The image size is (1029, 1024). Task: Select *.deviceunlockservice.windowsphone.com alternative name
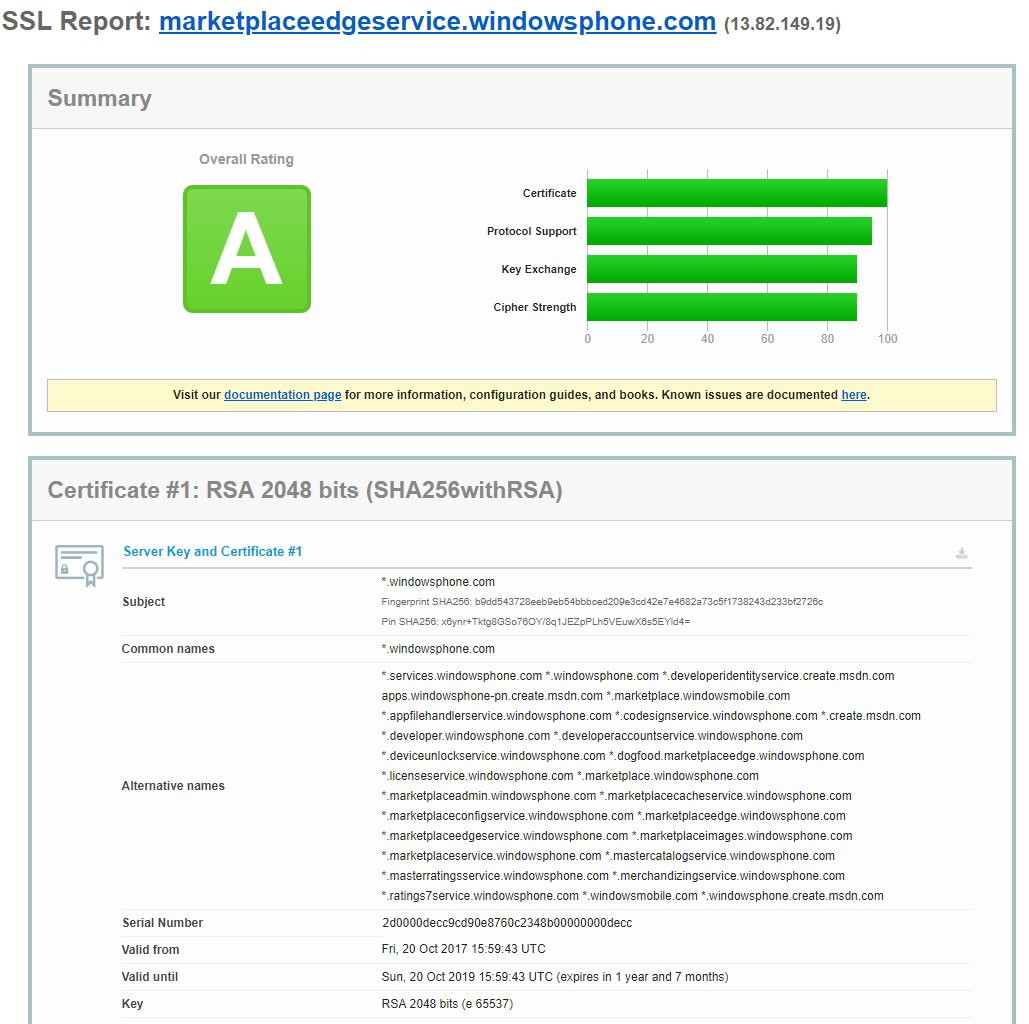tap(494, 756)
